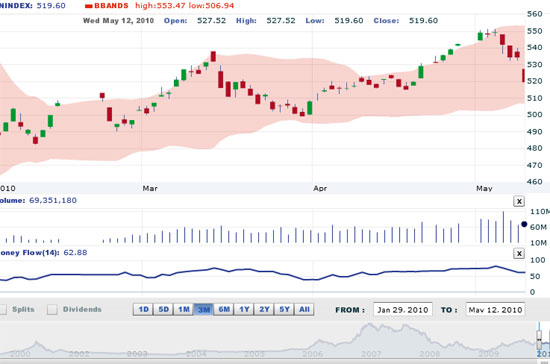Close the Money Flow(14) indicator panel
This screenshot has width=550, height=364.
tap(519, 253)
